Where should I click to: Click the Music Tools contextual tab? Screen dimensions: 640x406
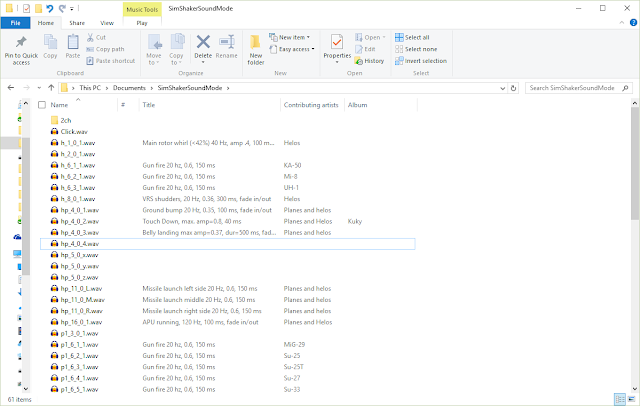[142, 9]
